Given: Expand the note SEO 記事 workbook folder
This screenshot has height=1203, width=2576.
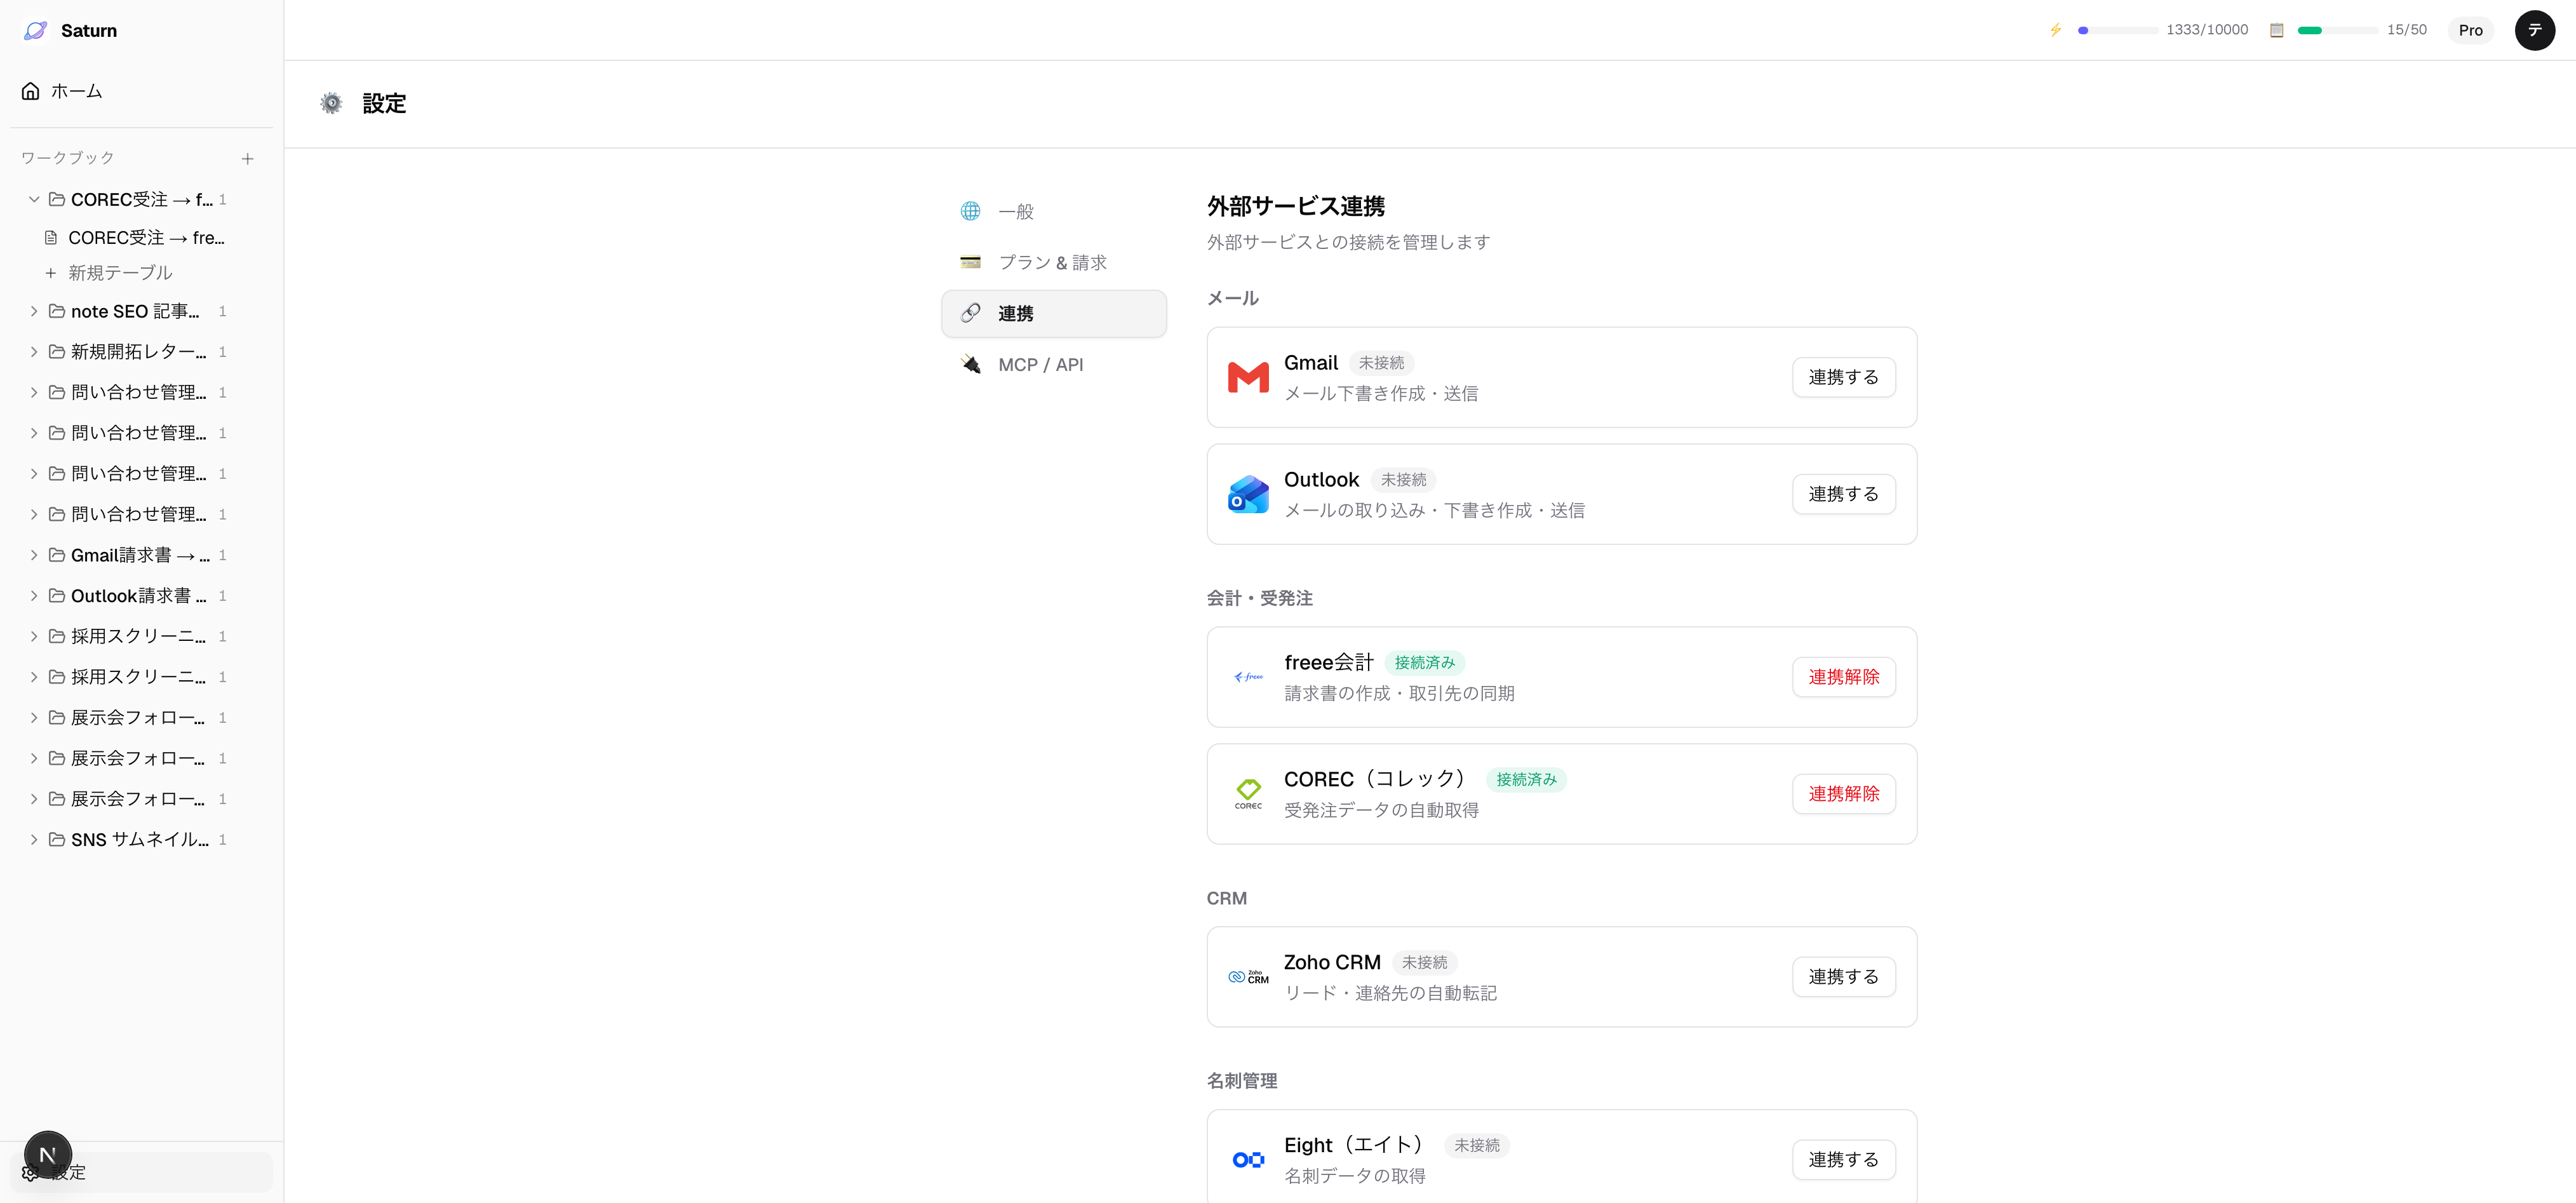Looking at the screenshot, I should (x=34, y=312).
